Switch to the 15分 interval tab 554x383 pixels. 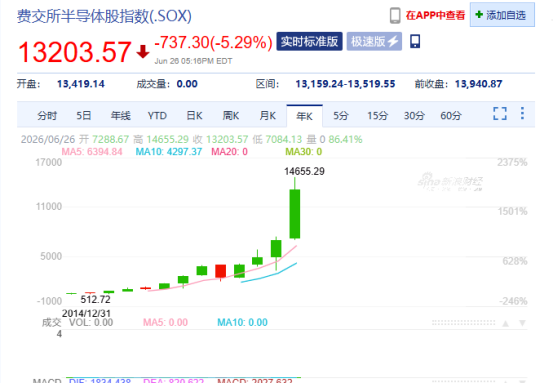click(x=378, y=116)
